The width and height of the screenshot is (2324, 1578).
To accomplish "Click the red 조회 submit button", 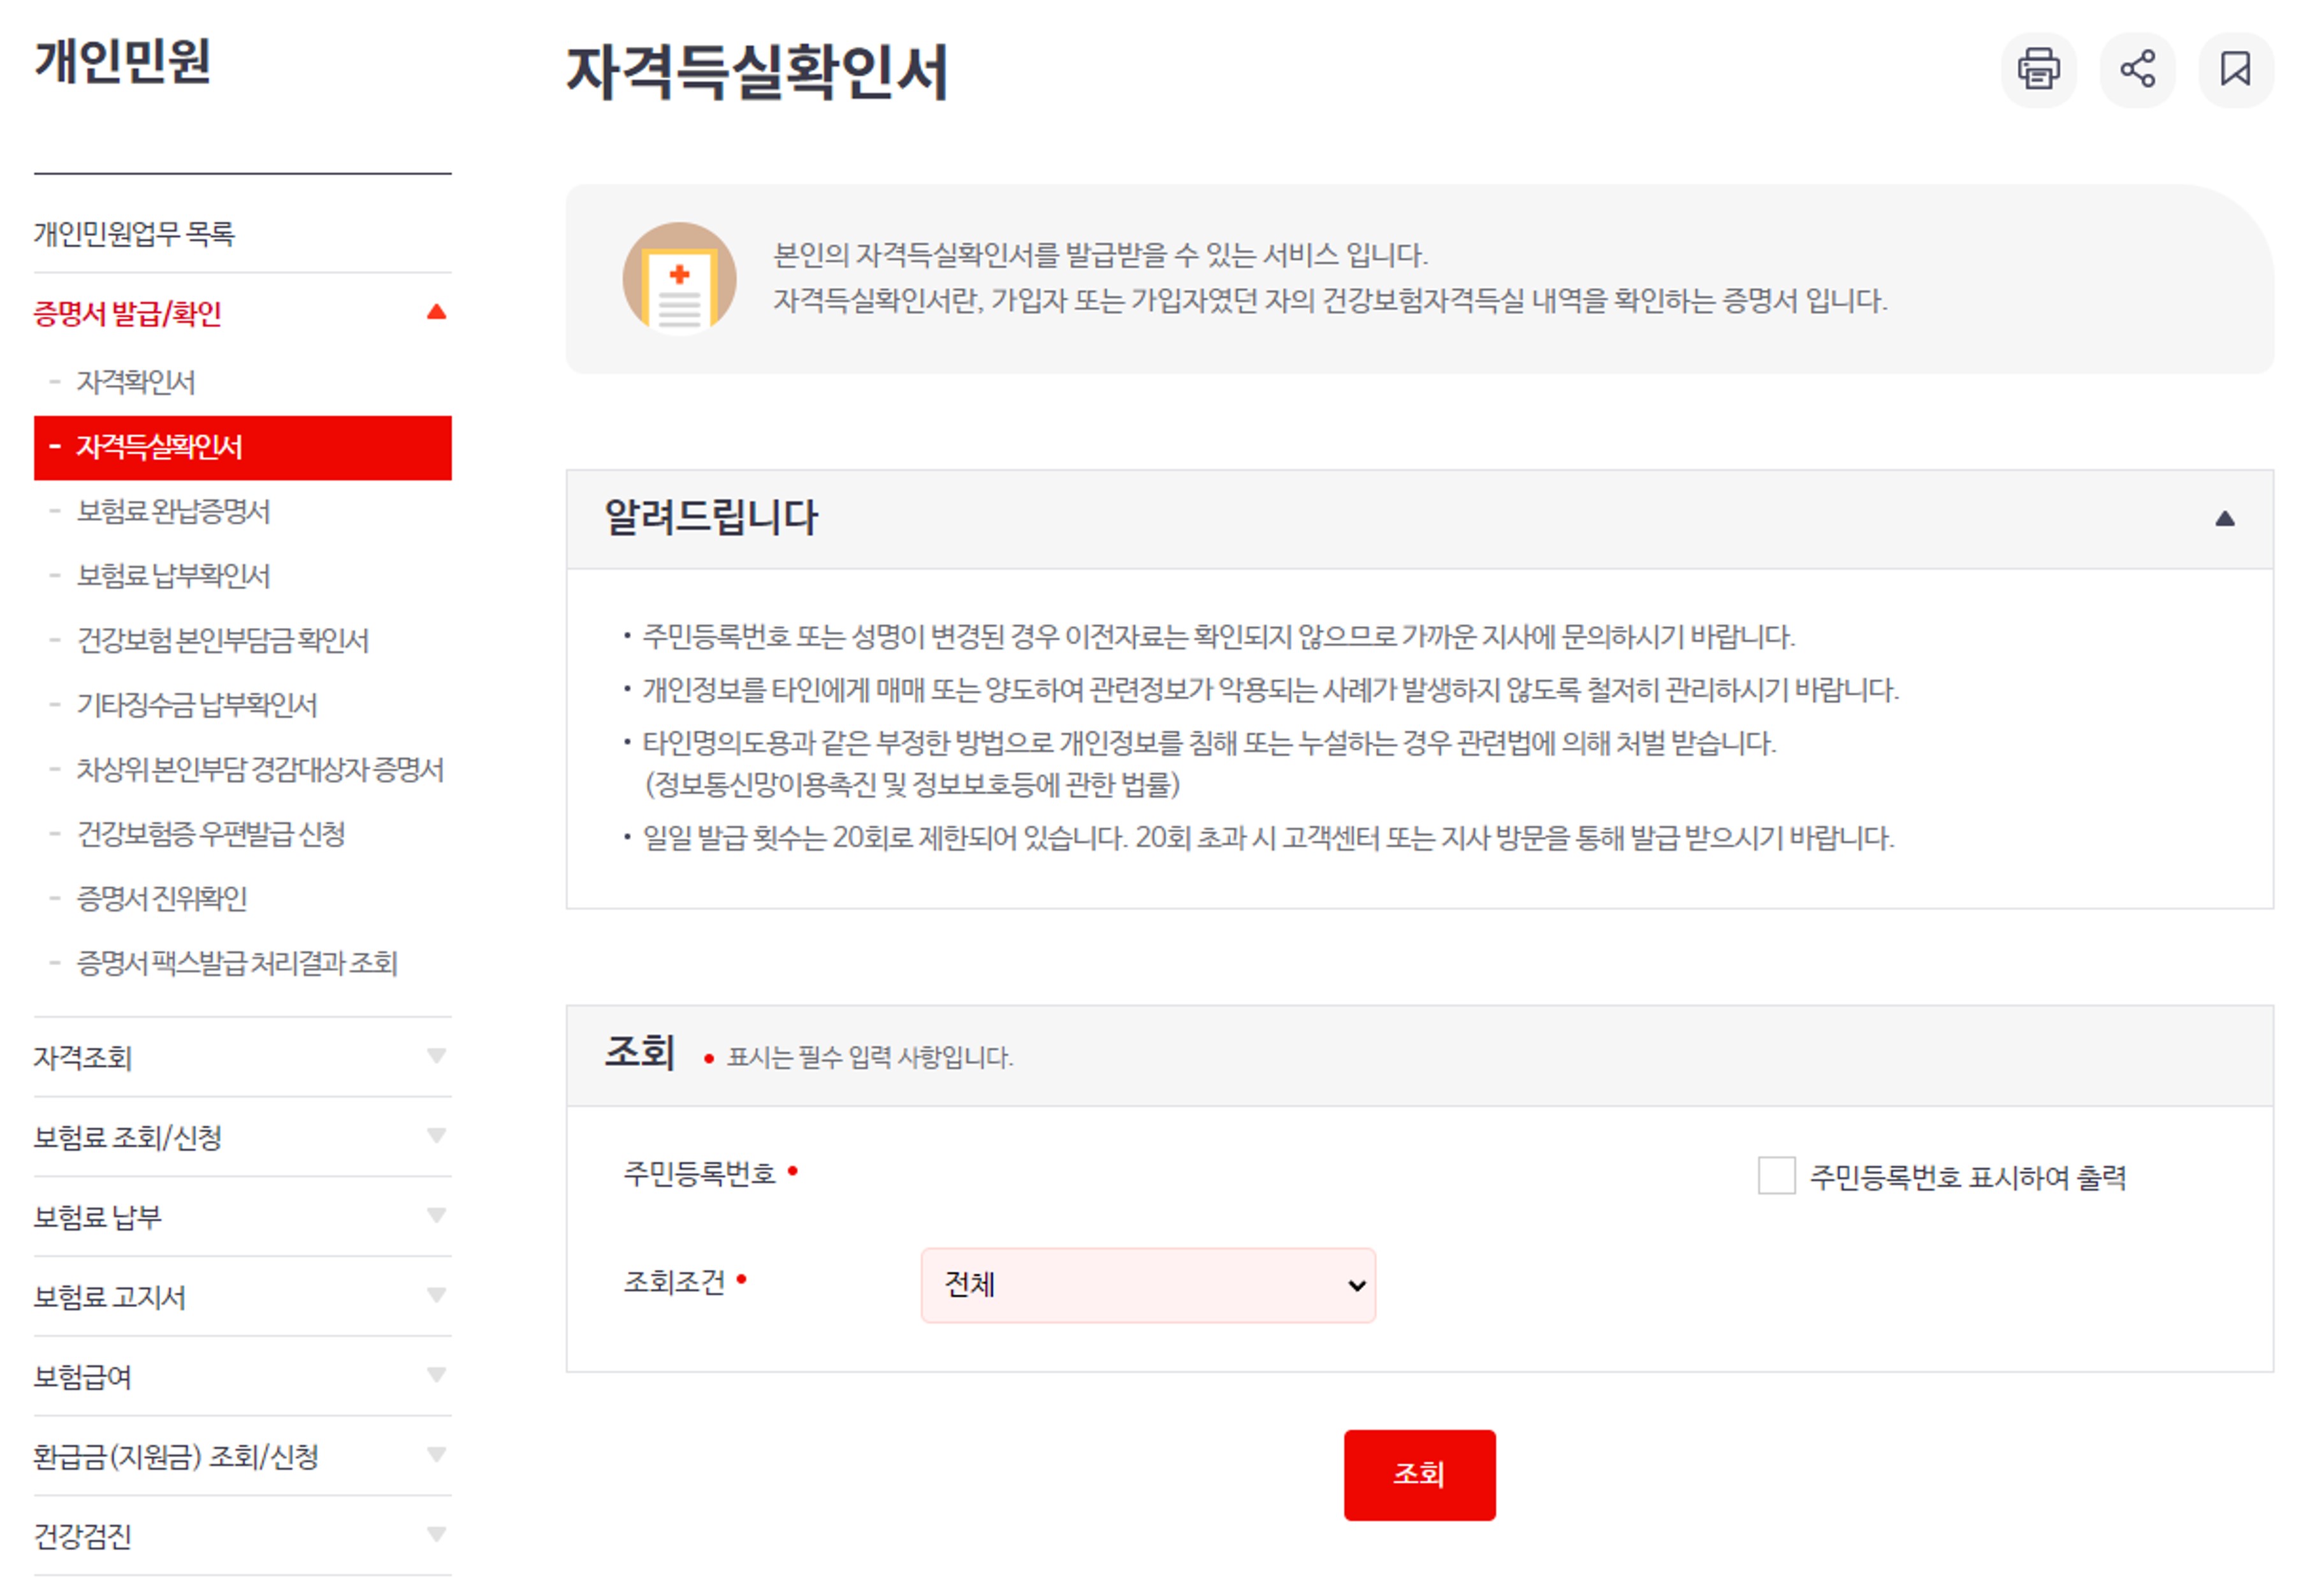I will click(1420, 1475).
